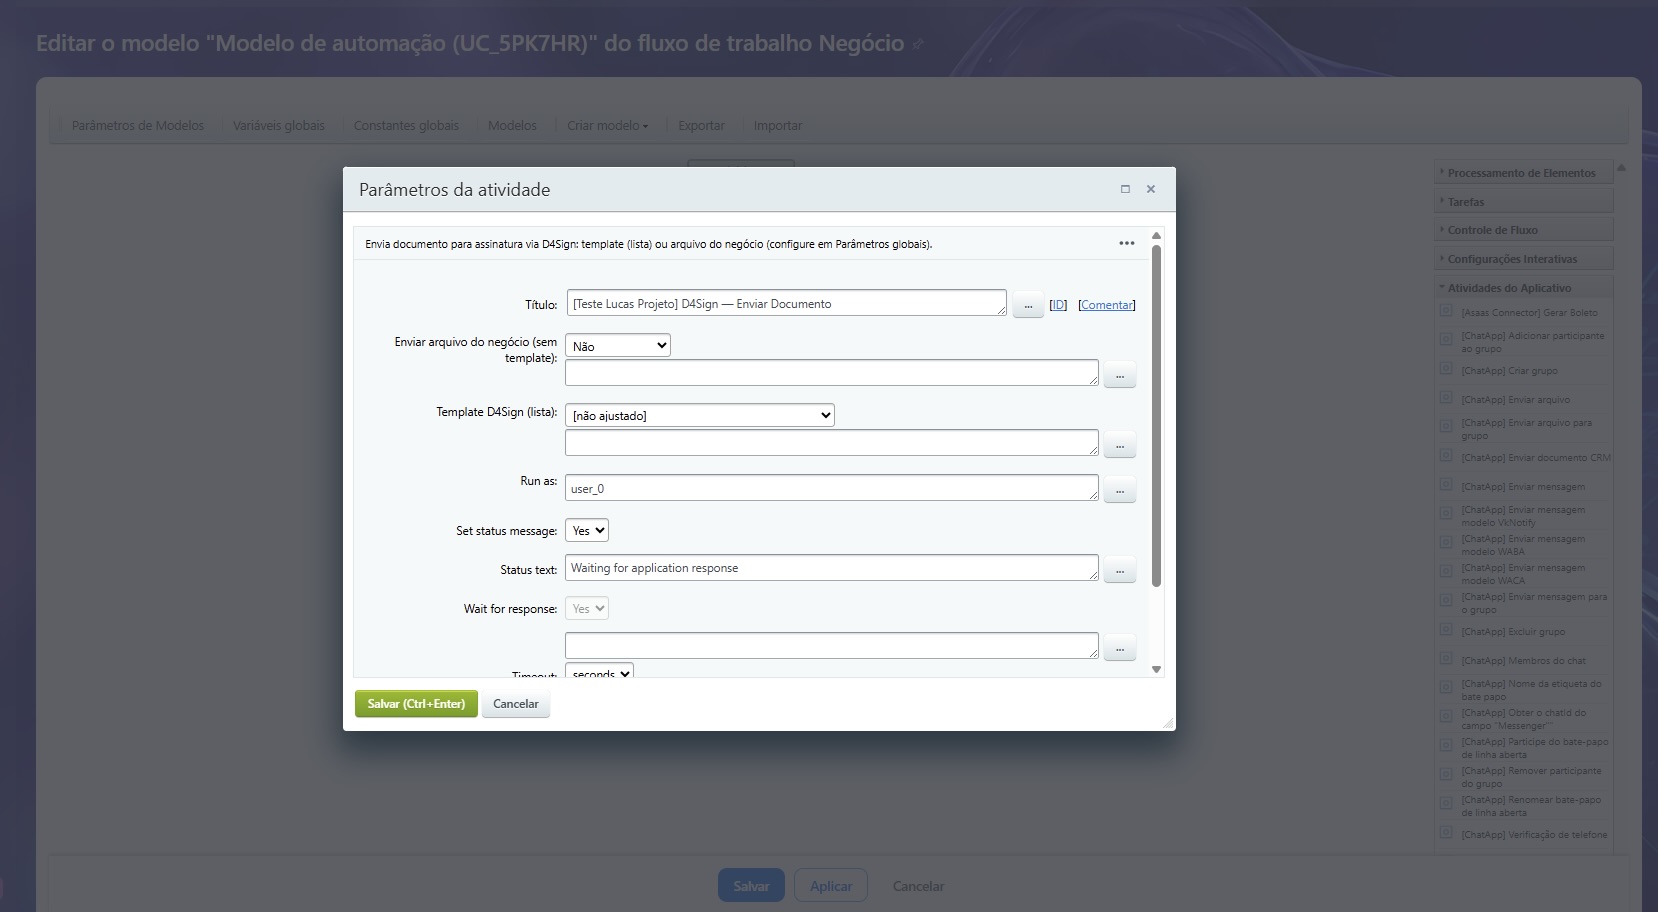
Task: Click the activity icon for Asaas Connector Gerar Boleto
Action: 1446,311
